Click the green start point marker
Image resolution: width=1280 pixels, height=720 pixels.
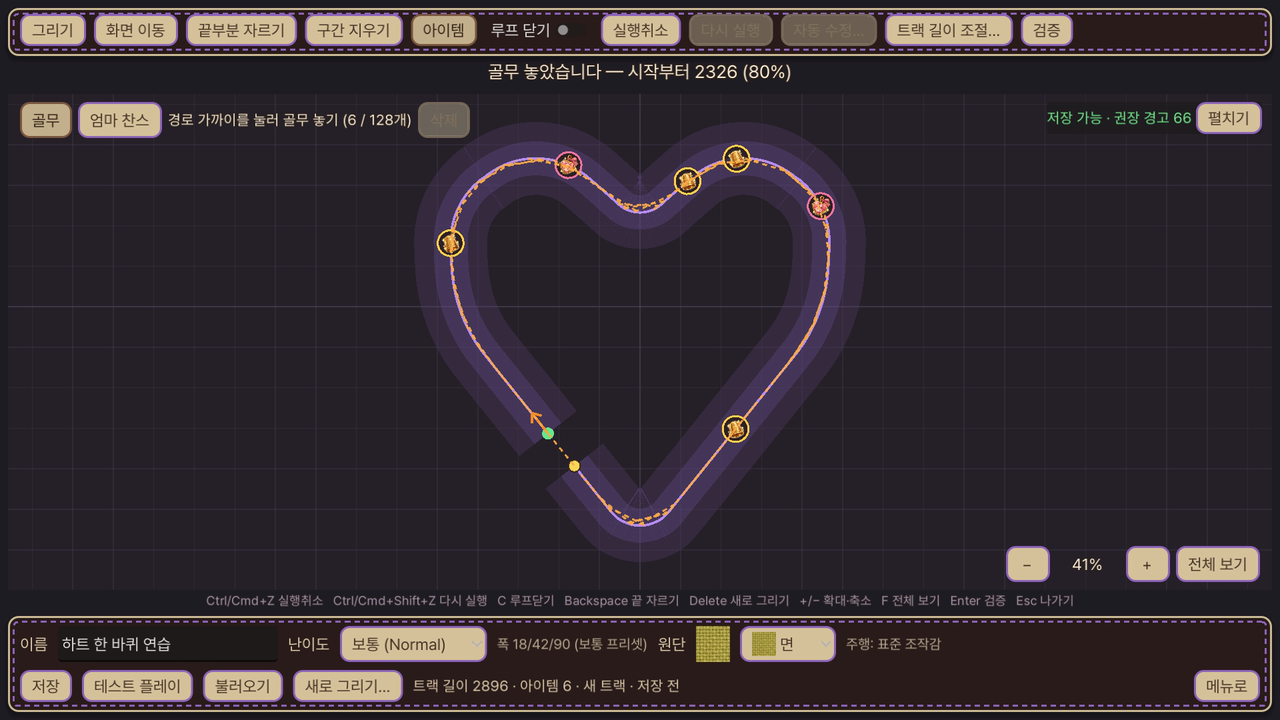pyautogui.click(x=548, y=433)
